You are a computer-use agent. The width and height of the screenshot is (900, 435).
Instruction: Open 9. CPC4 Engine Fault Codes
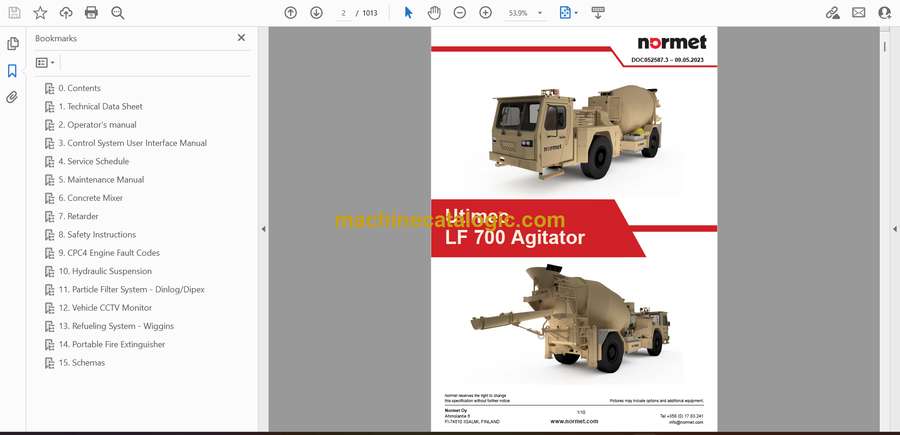(x=109, y=253)
